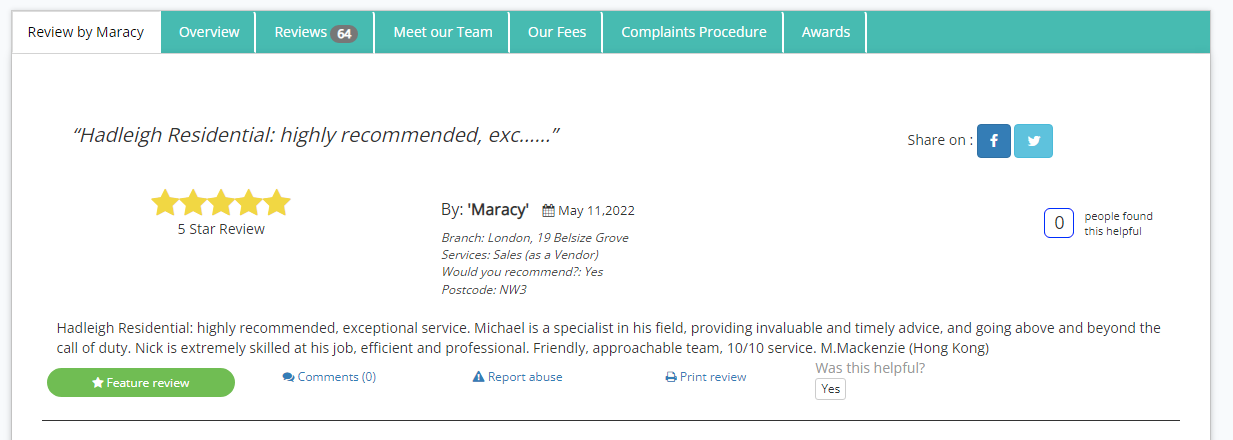View the Complaints Procedure tab
This screenshot has height=440, width=1233.
point(693,32)
